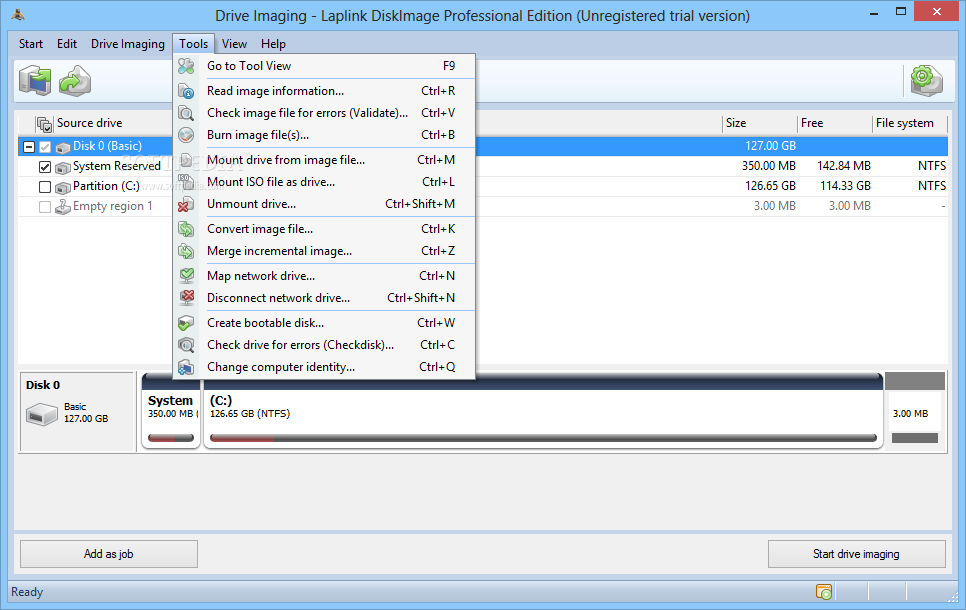Click the Add as job button
The width and height of the screenshot is (966, 610).
109,554
